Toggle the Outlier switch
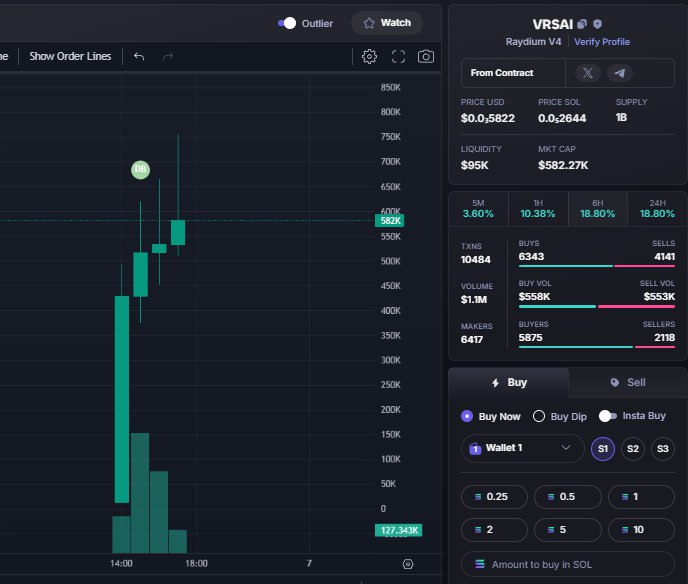The width and height of the screenshot is (688, 584). (x=287, y=23)
